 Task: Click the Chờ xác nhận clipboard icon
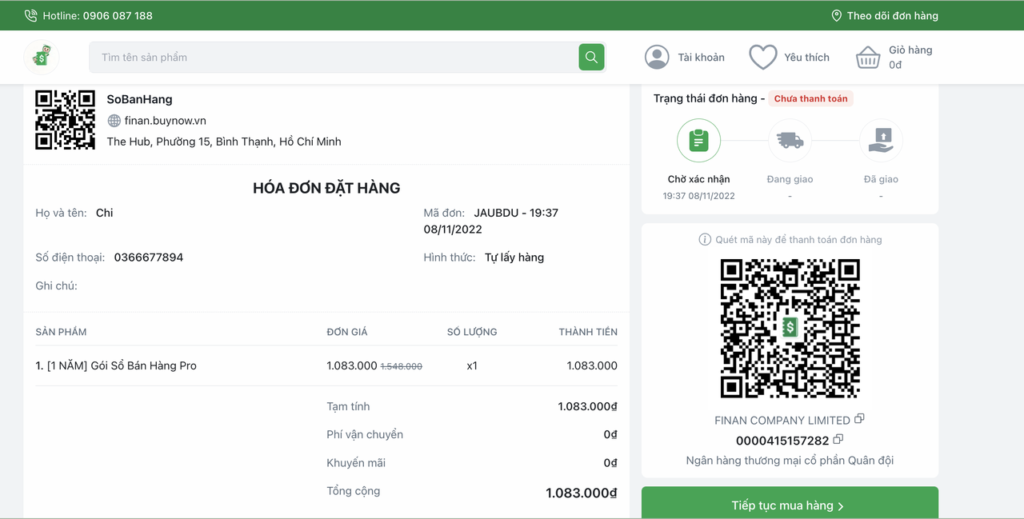coord(699,140)
